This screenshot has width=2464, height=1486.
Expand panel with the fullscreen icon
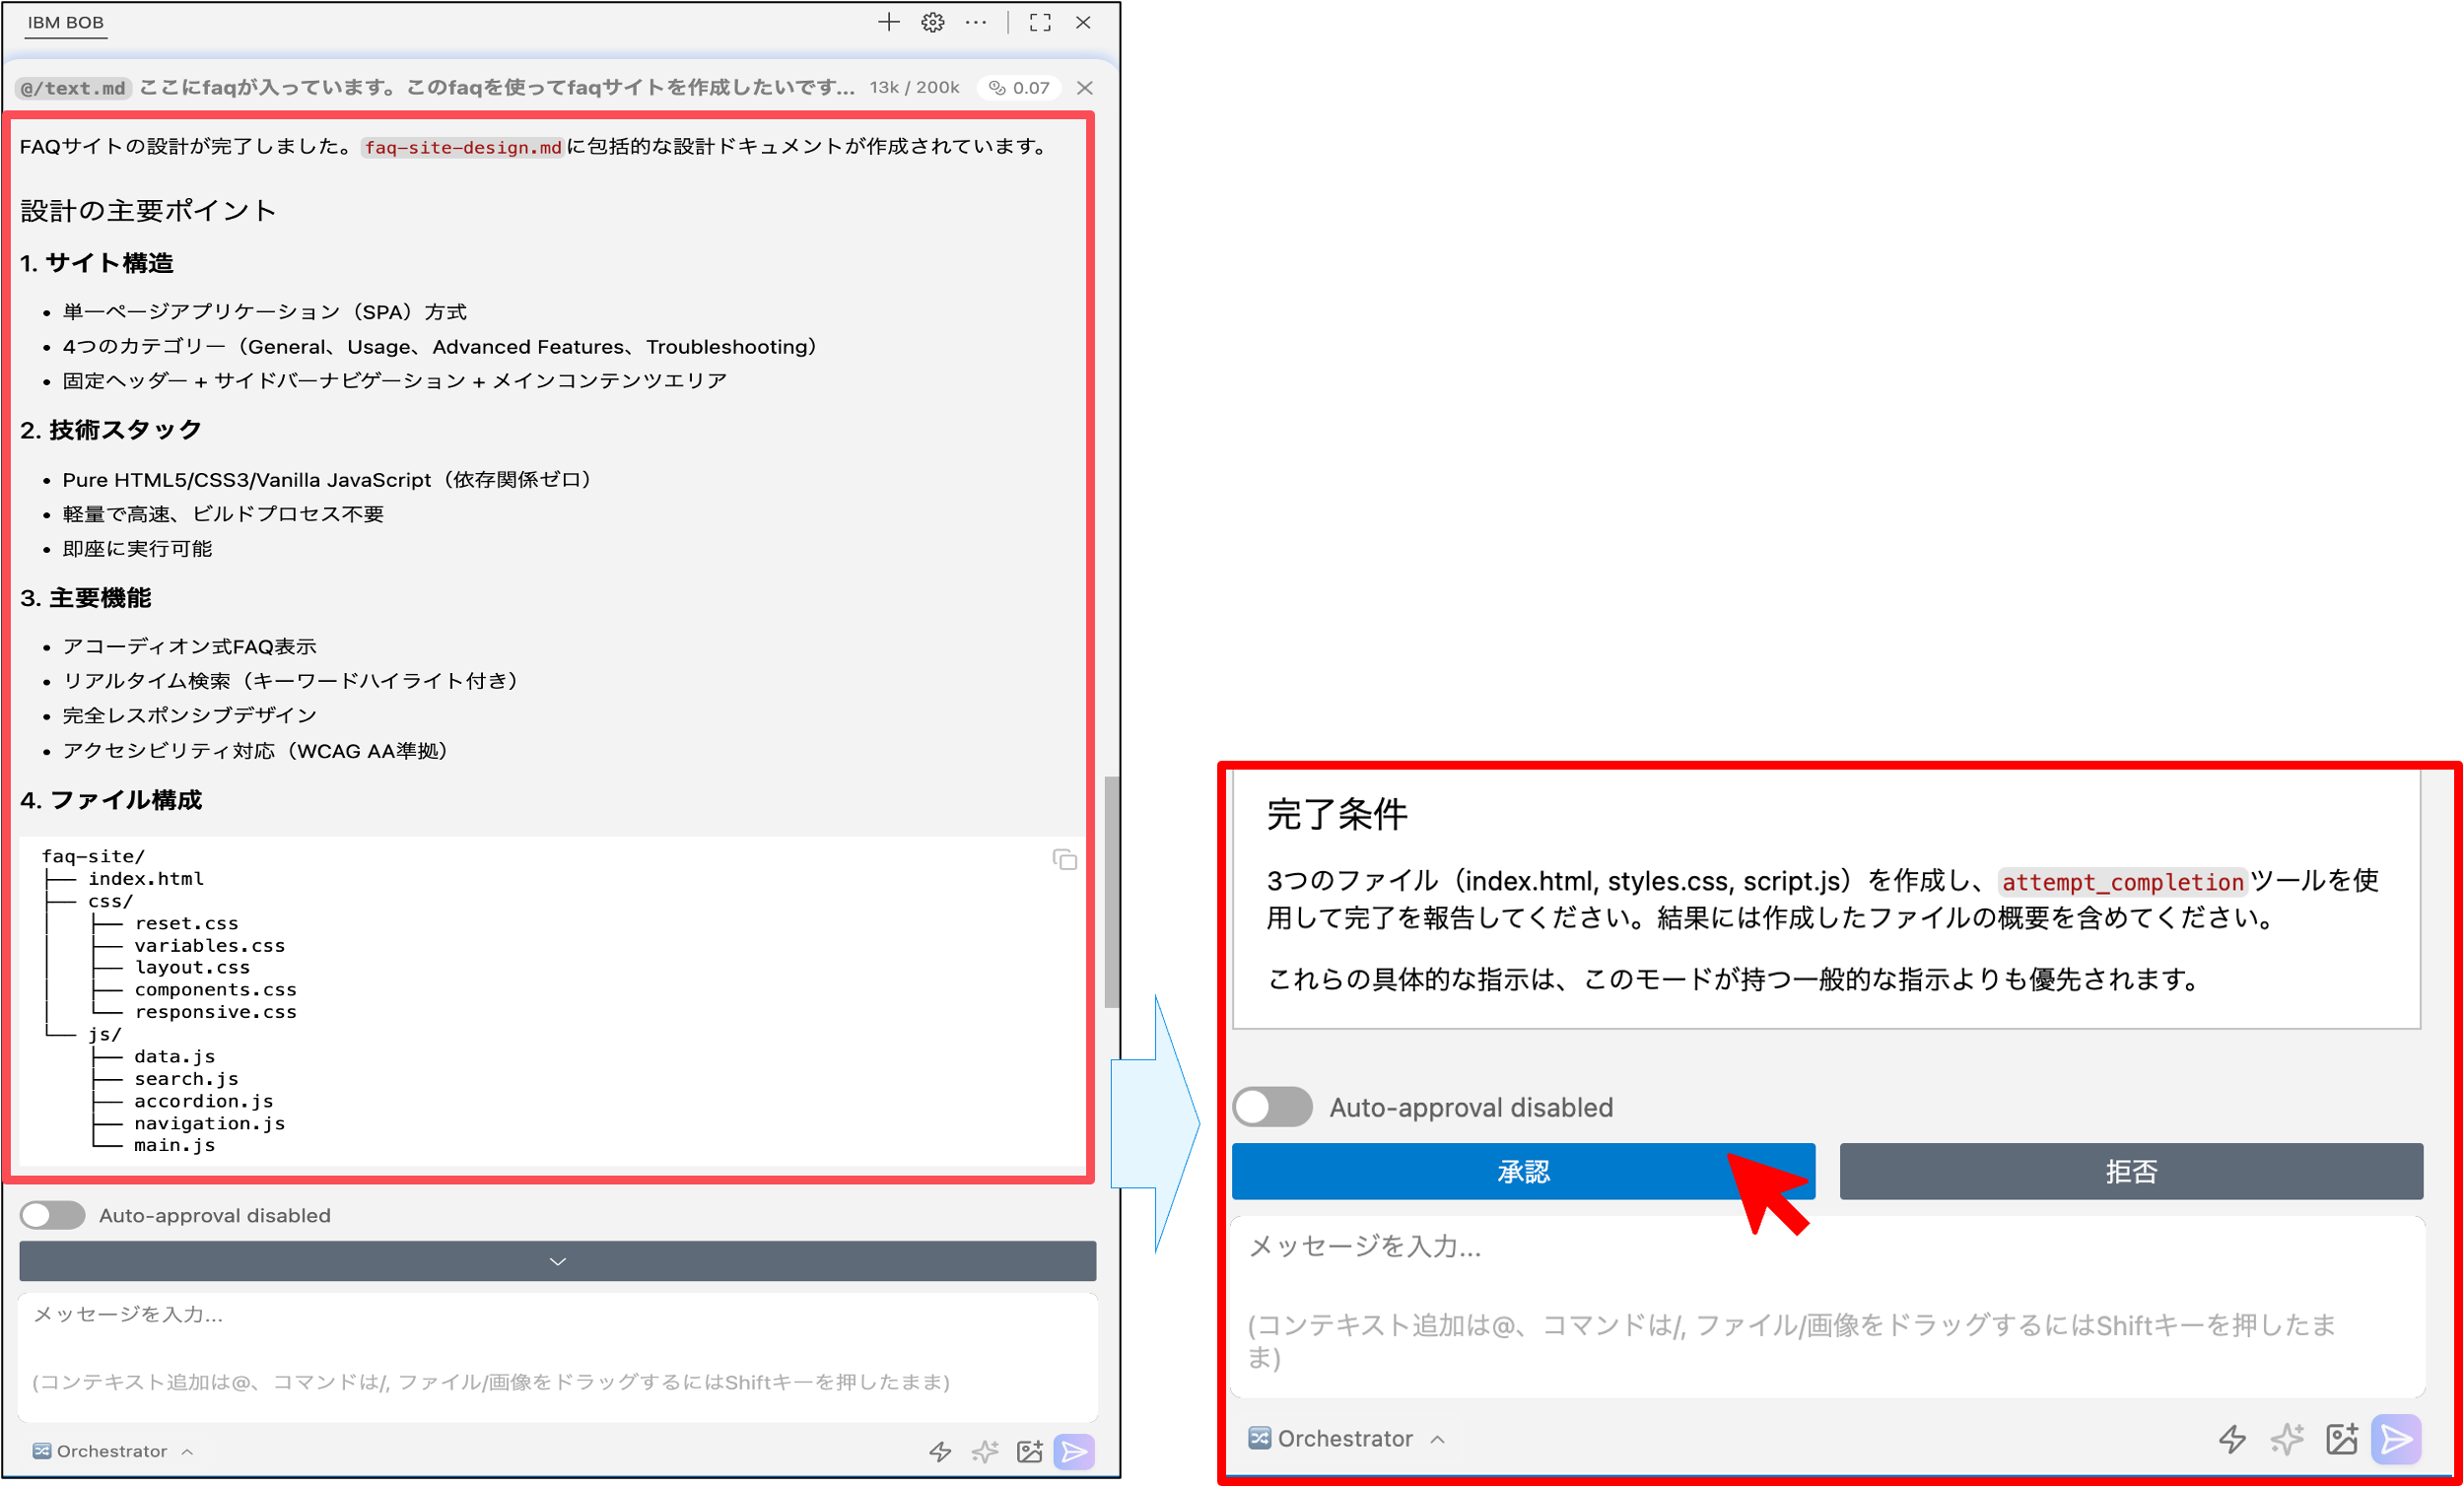point(1040,22)
